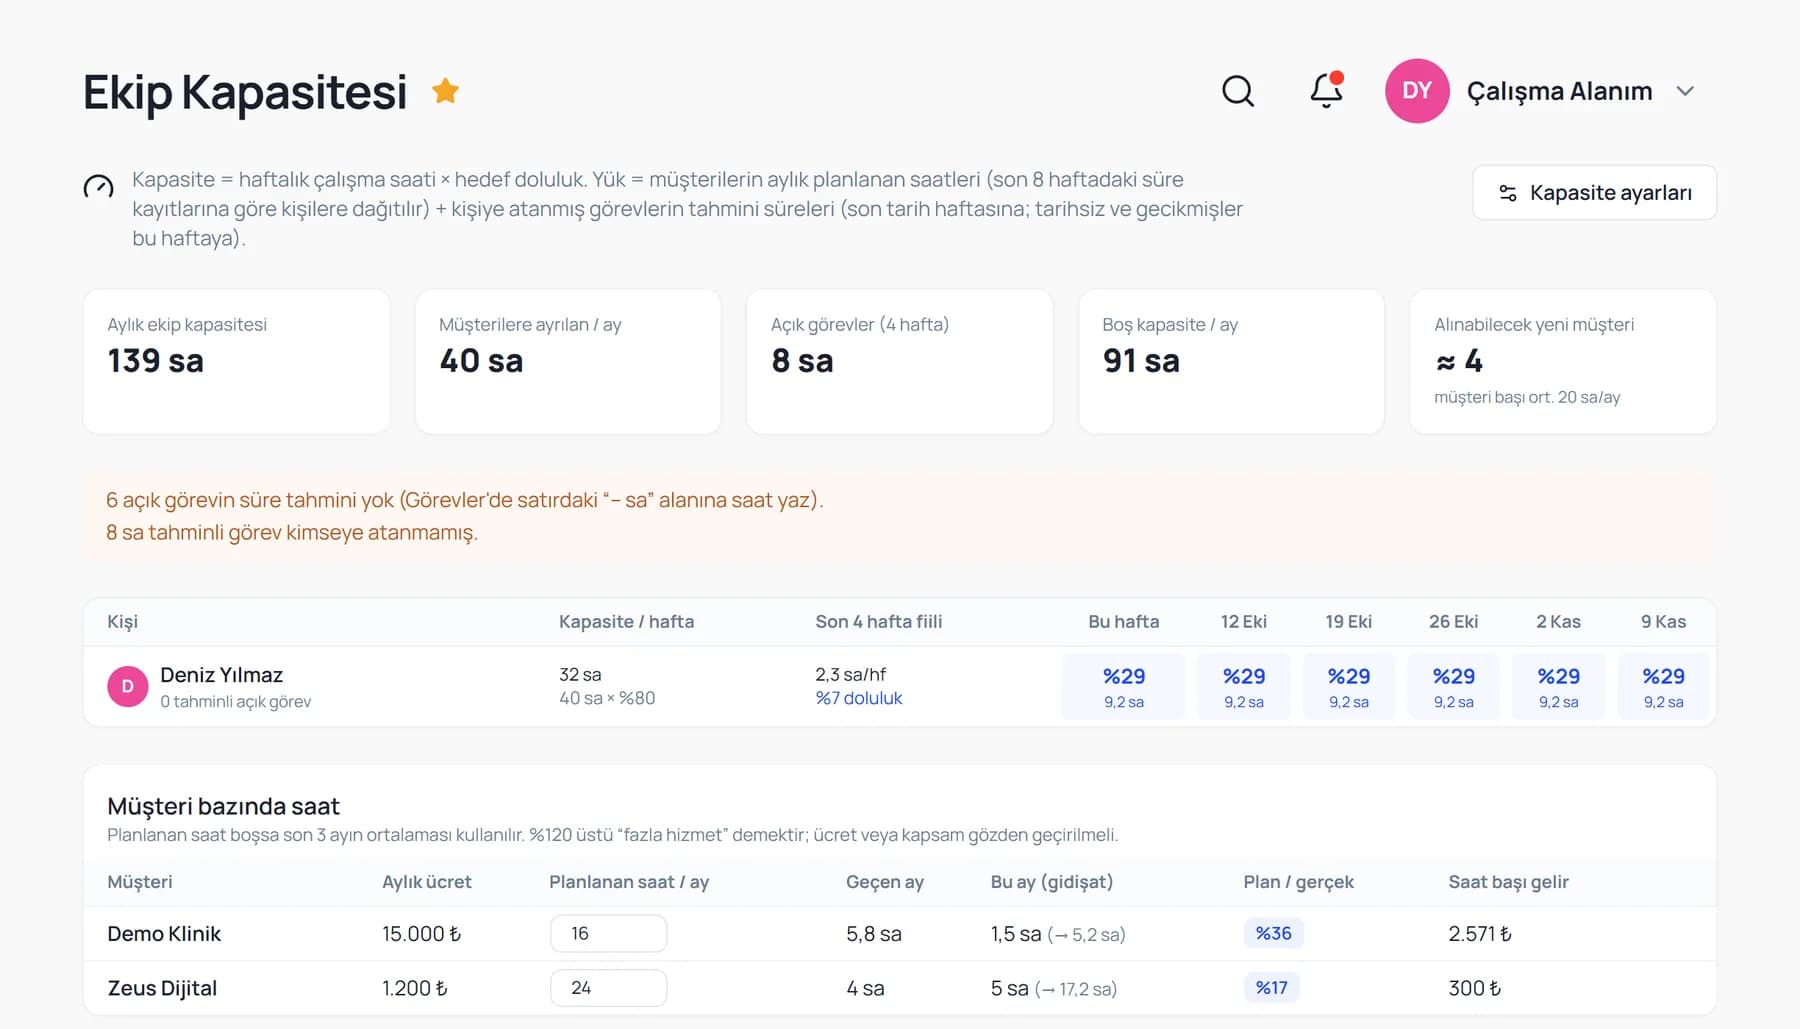Click Demo Klinik planned hours field
This screenshot has width=1800, height=1029.
coord(608,934)
